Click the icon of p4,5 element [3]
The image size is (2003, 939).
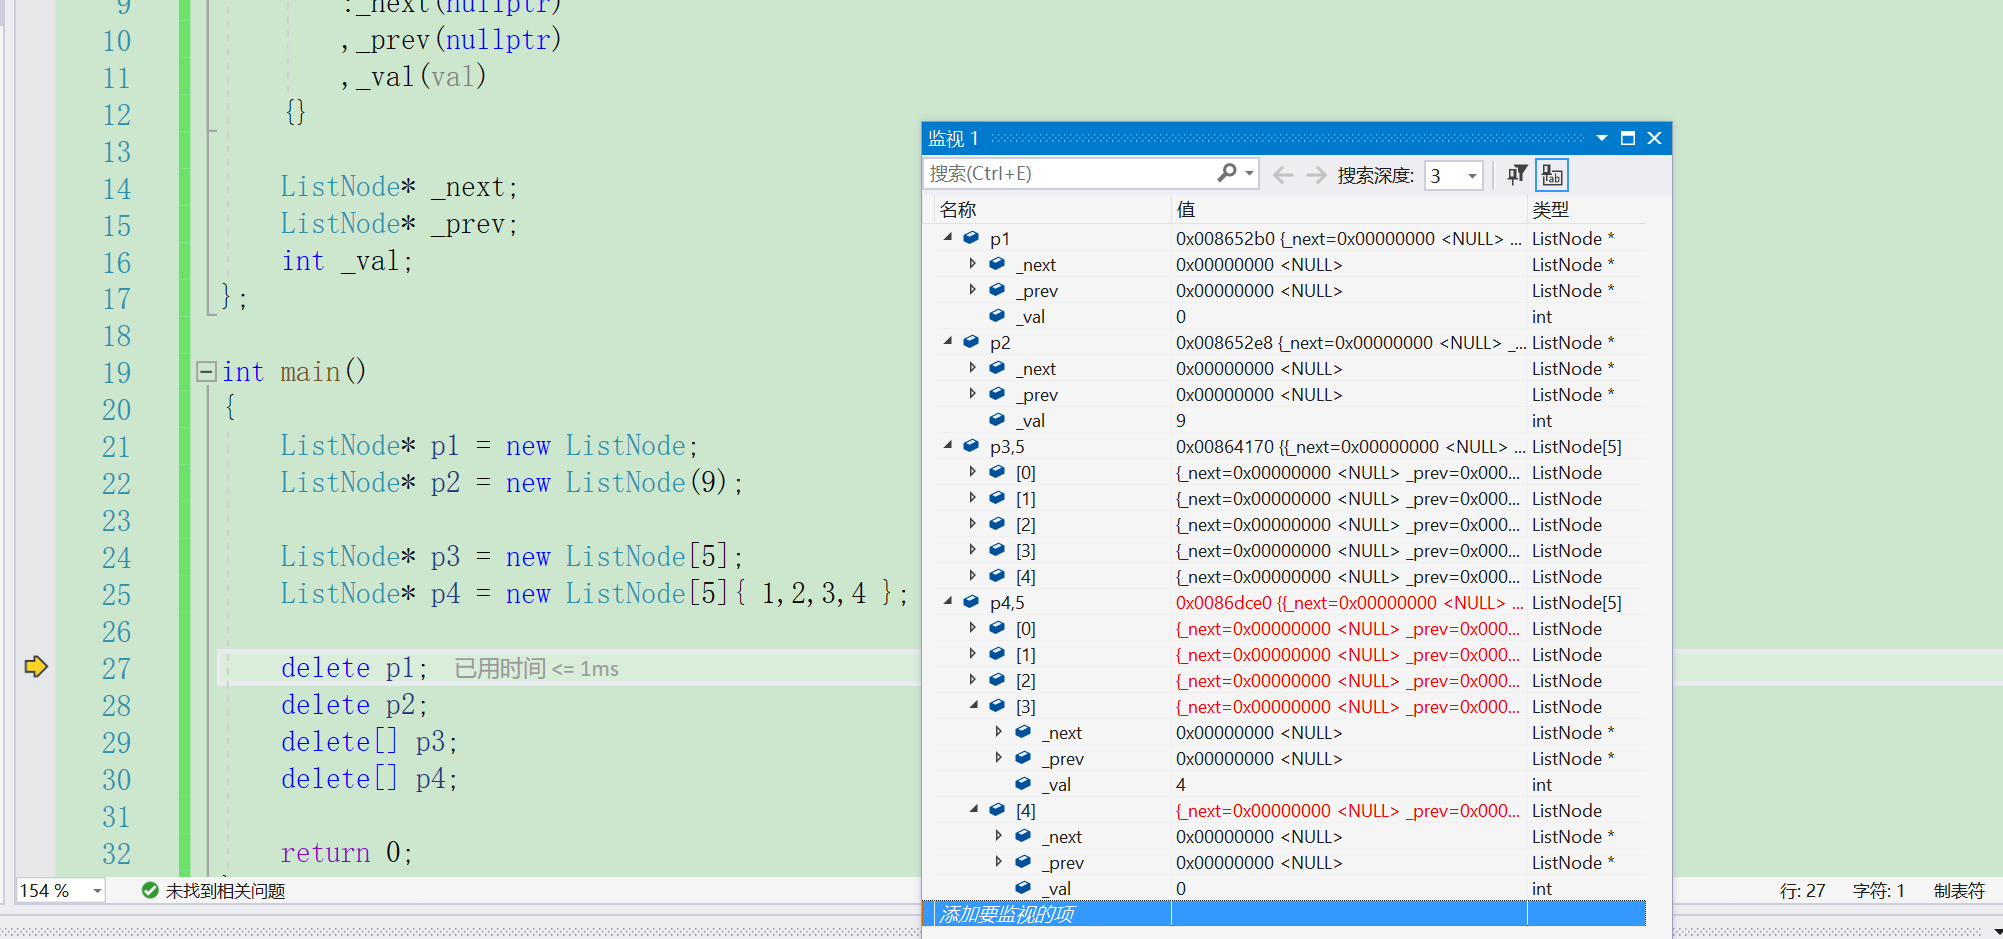(x=997, y=706)
